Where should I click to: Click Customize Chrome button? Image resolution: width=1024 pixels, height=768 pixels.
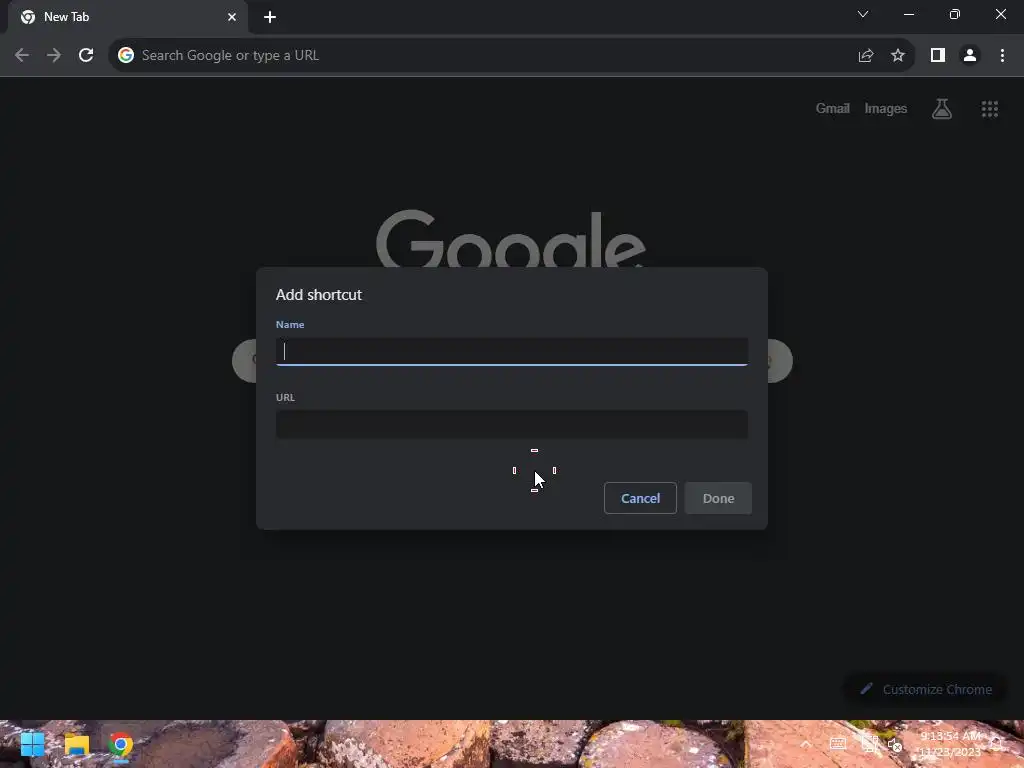point(926,690)
